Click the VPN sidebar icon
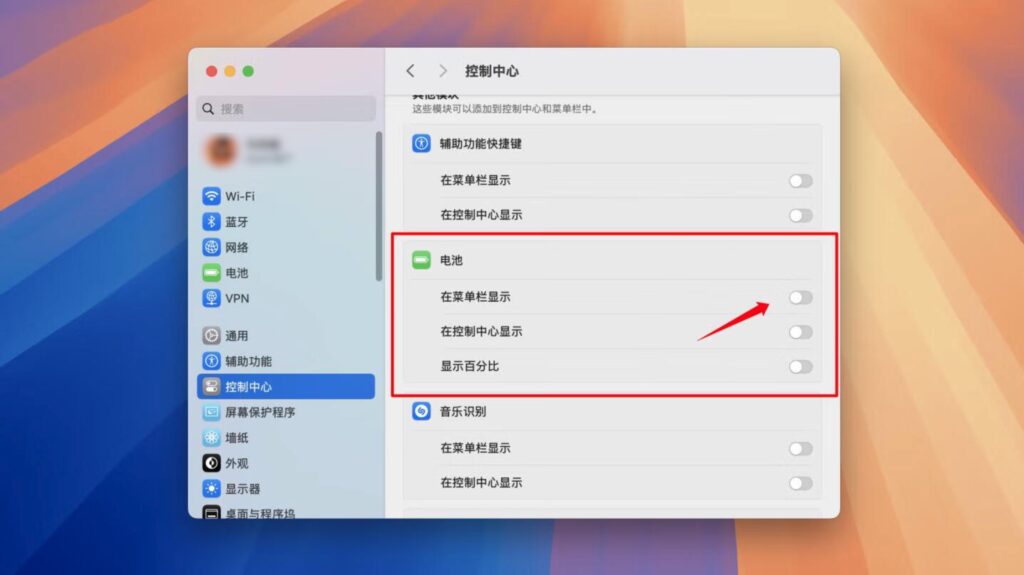This screenshot has width=1024, height=575. (211, 298)
